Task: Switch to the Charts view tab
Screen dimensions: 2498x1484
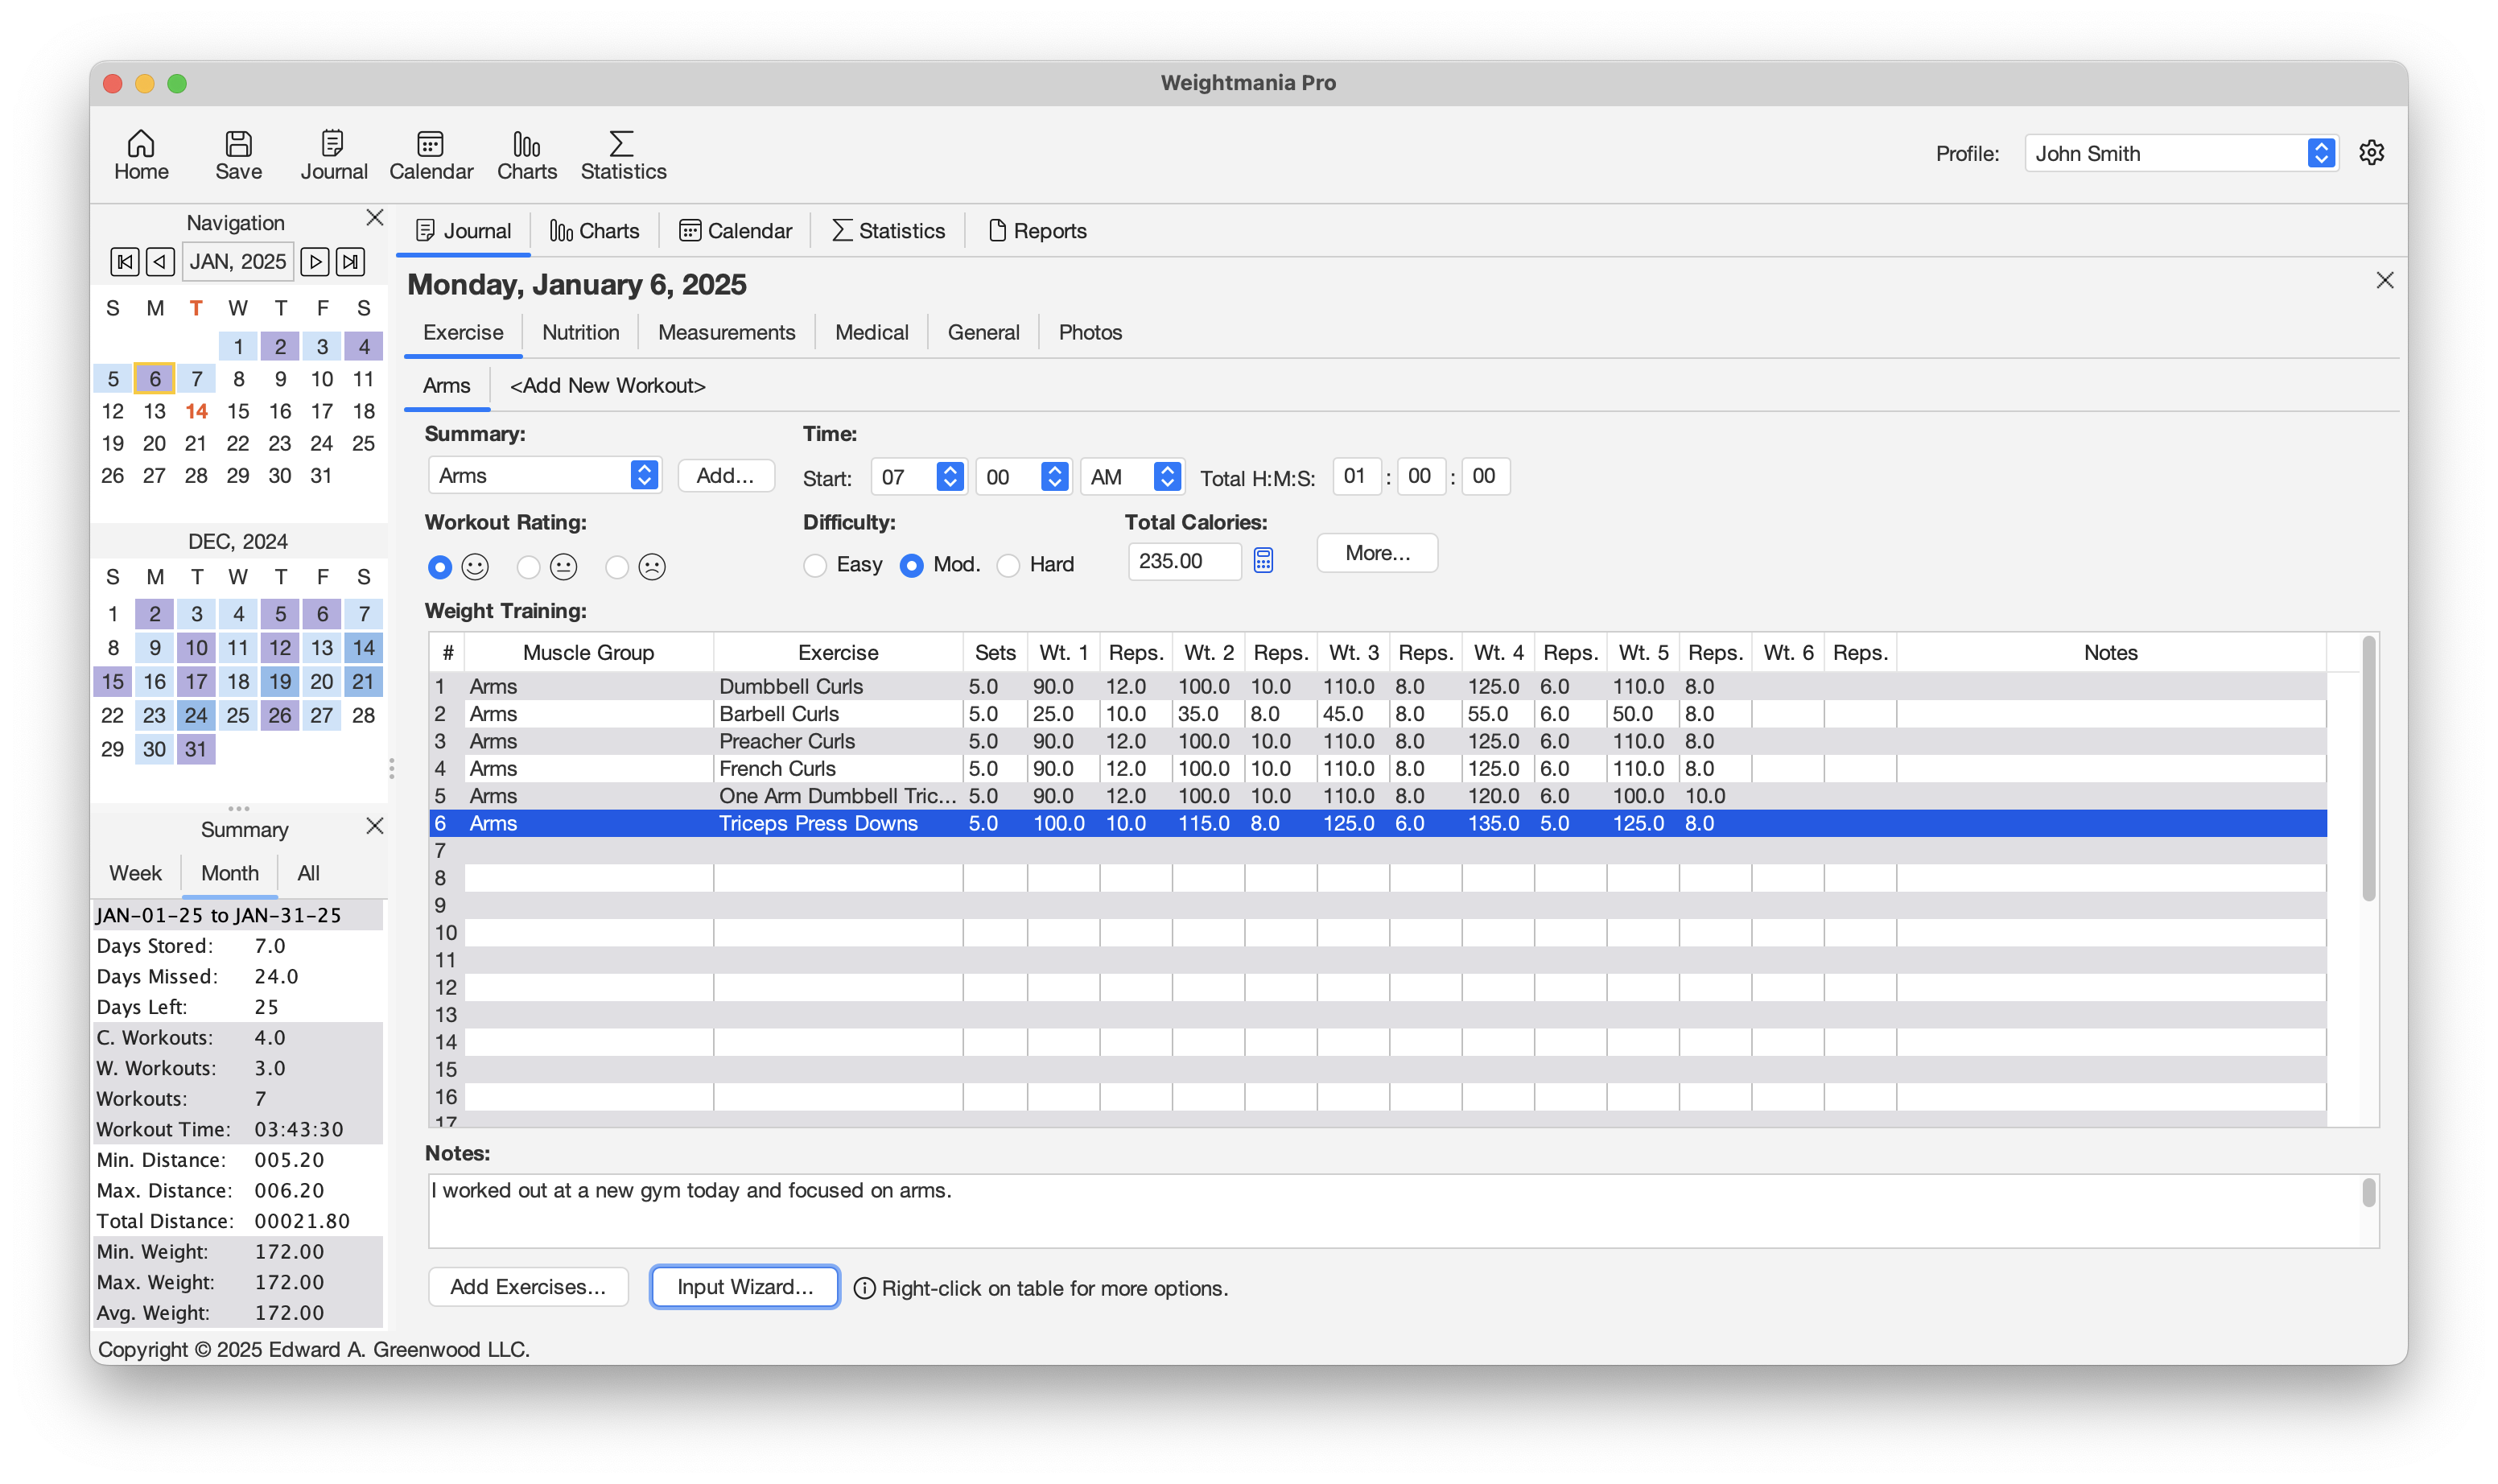Action: pos(594,231)
